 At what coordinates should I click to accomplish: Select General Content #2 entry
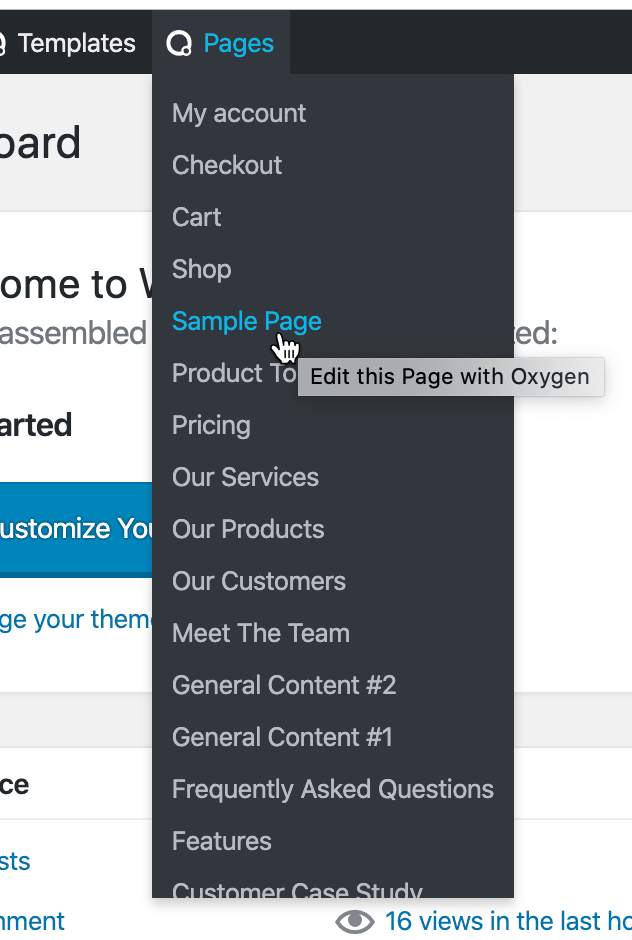click(x=284, y=685)
